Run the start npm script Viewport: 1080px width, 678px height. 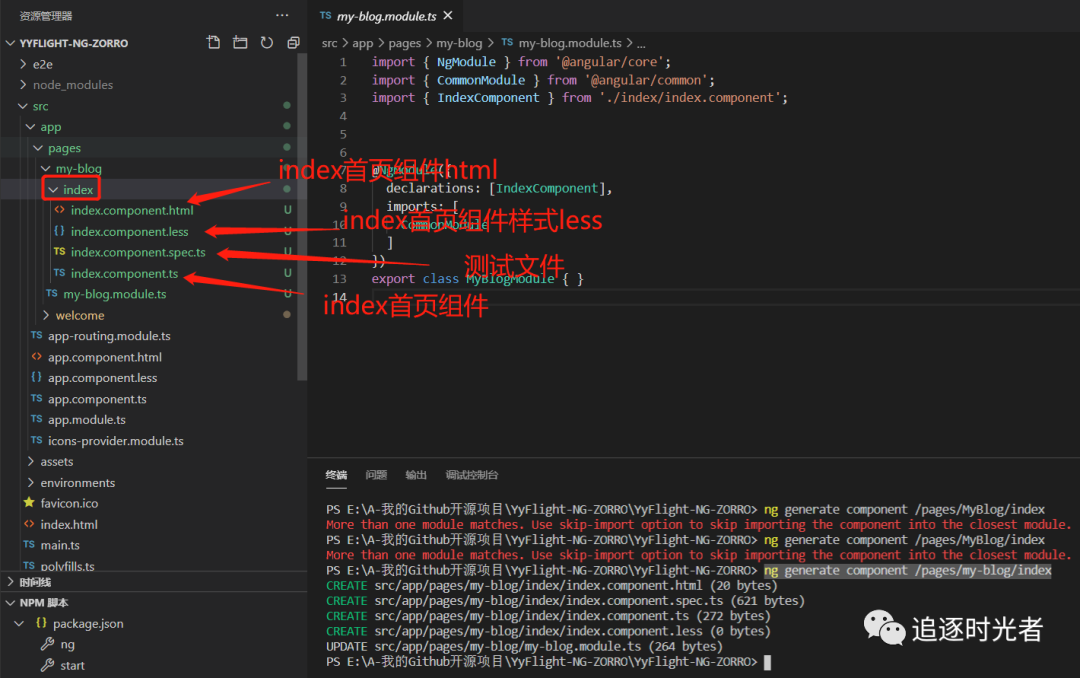(72, 665)
